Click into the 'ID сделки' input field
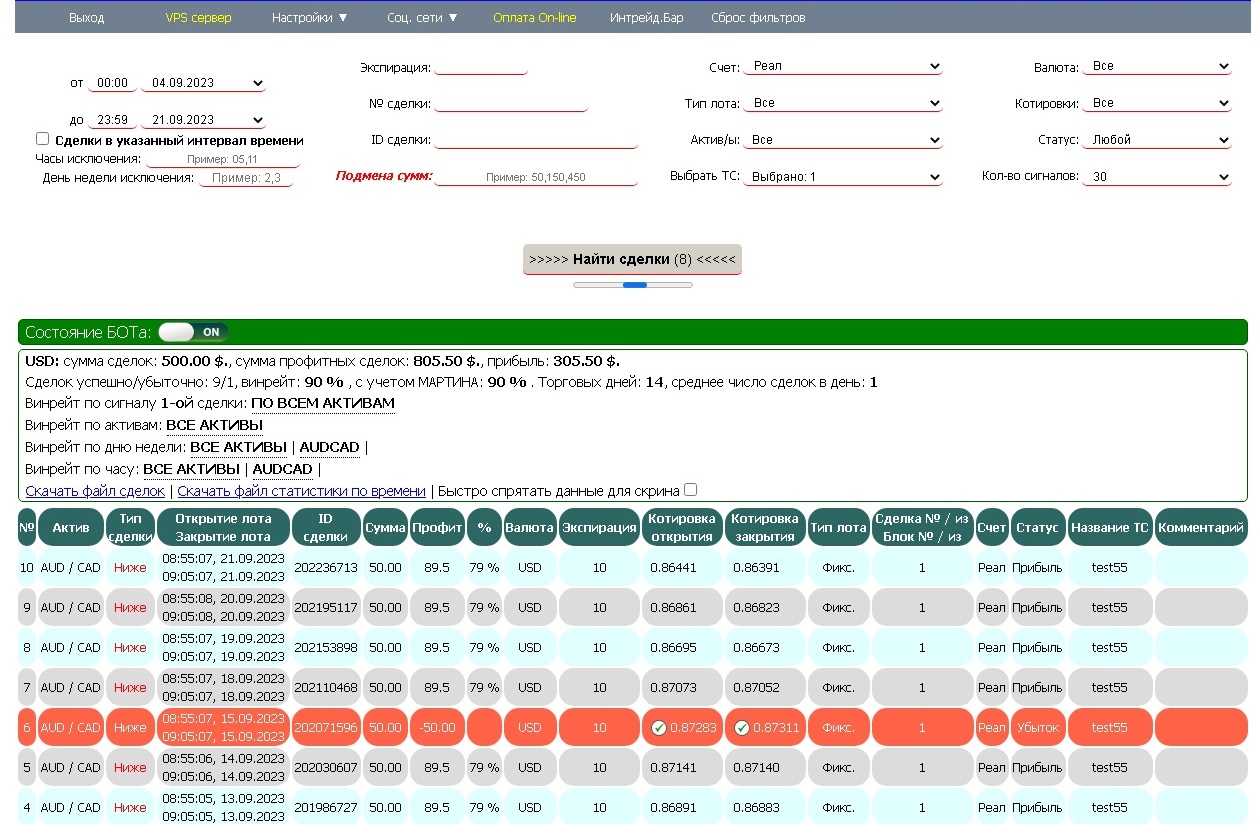This screenshot has width=1259, height=824. click(x=536, y=140)
